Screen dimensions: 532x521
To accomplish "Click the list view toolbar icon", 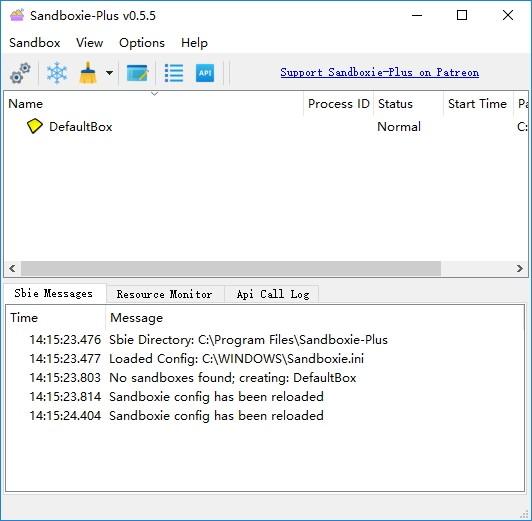I will (174, 73).
